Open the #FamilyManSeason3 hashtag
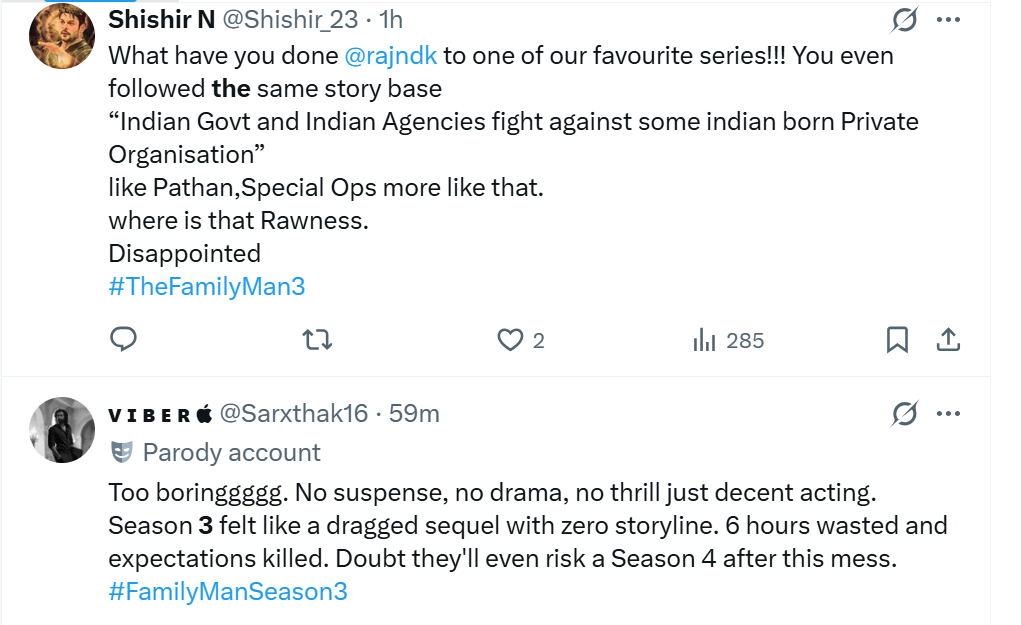The image size is (1021, 625). [227, 591]
